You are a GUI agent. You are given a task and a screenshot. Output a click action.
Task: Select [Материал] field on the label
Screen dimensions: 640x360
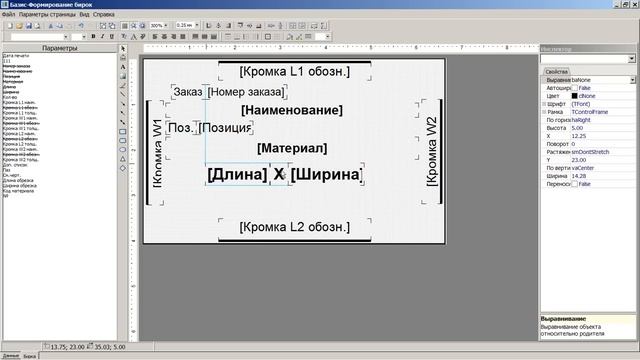pyautogui.click(x=292, y=148)
